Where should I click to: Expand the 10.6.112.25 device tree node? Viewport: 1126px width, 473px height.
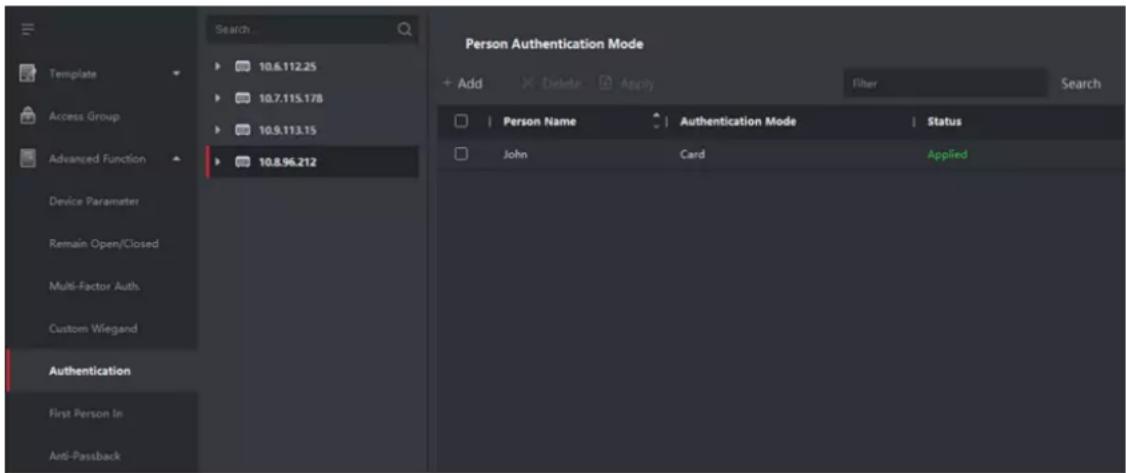point(218,67)
